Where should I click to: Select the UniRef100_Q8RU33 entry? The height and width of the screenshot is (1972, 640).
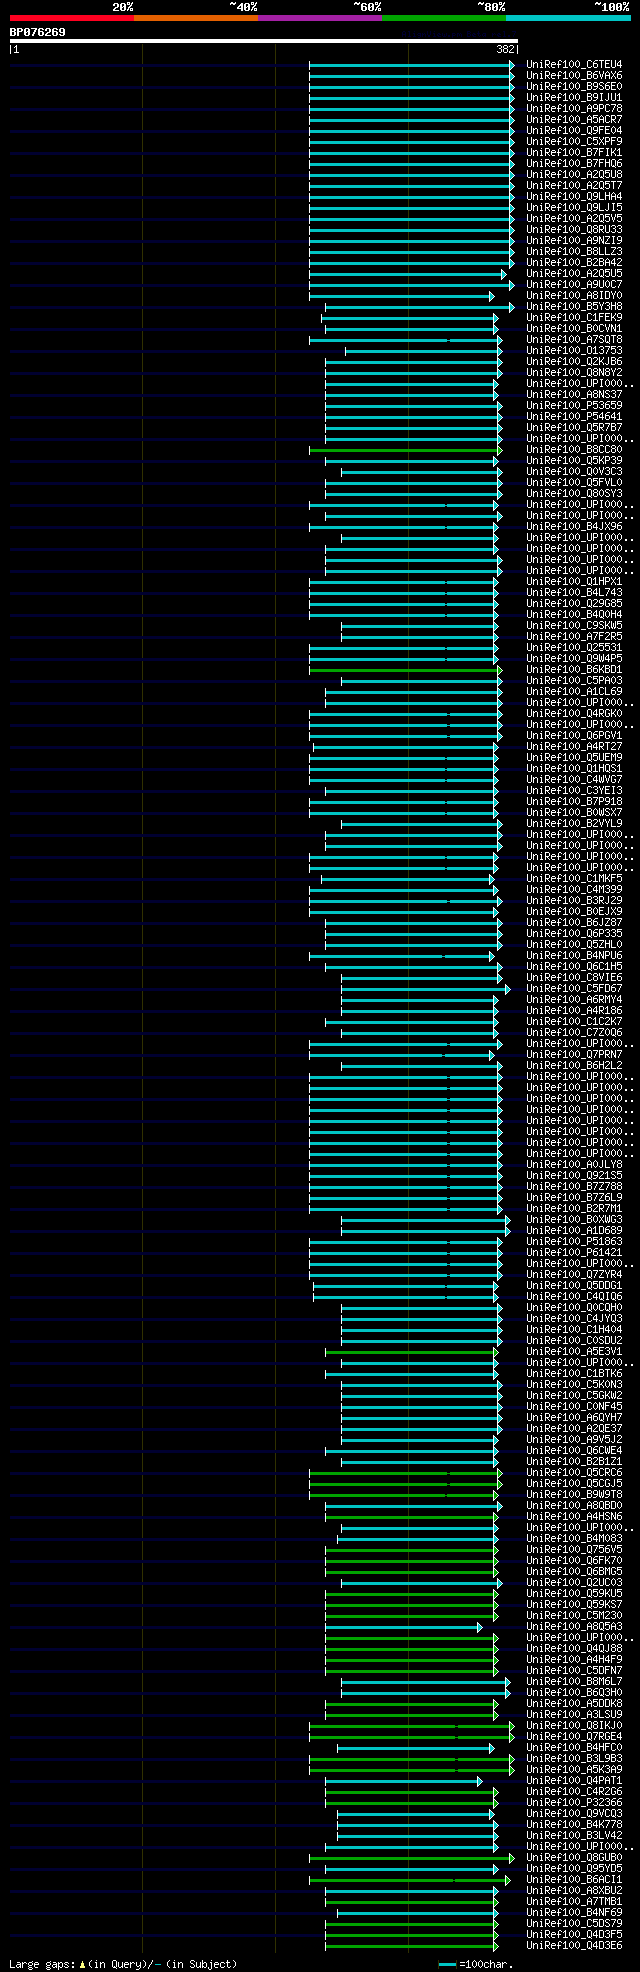point(574,230)
